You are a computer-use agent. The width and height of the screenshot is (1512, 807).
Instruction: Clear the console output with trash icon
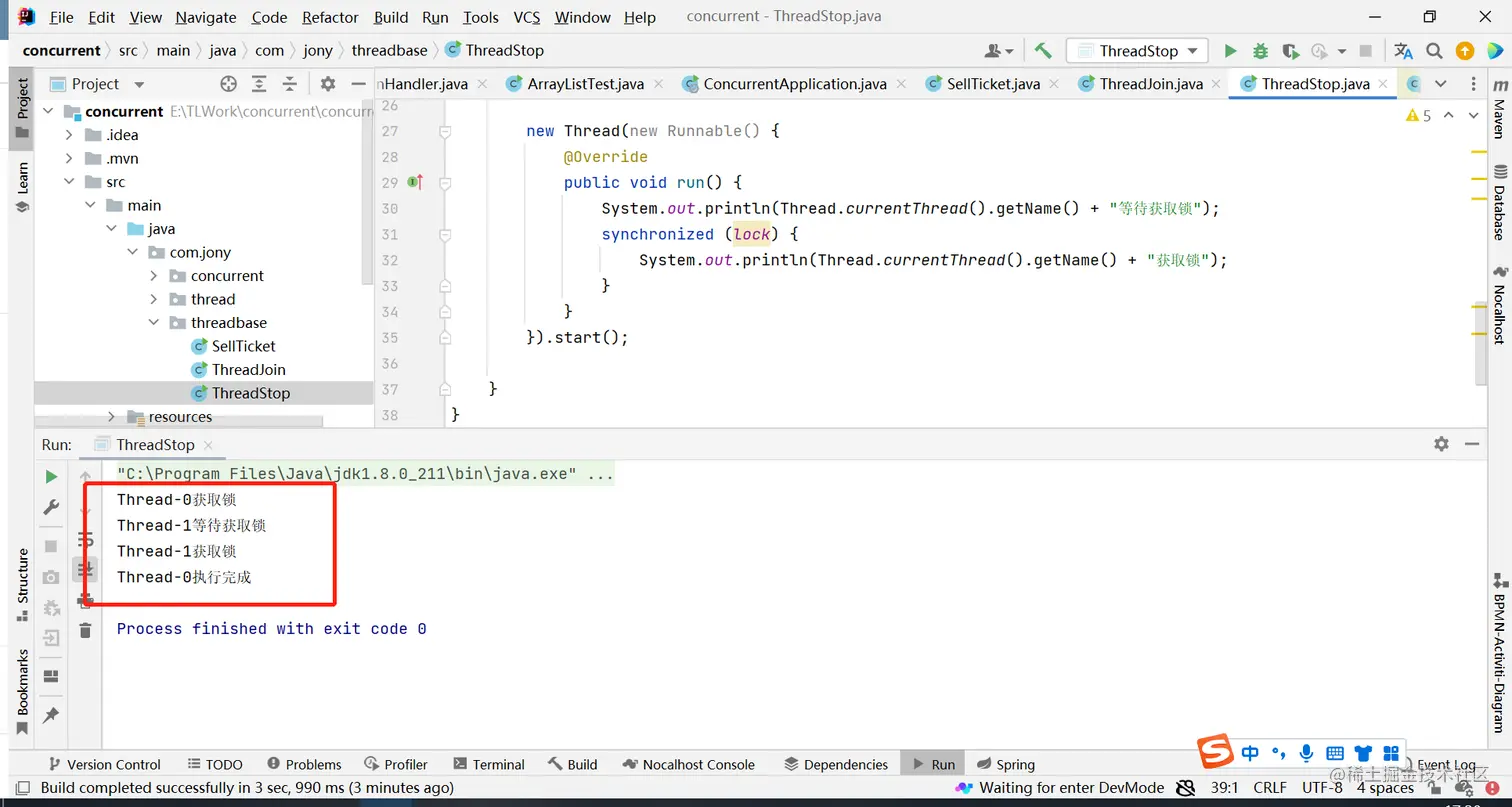[x=85, y=630]
